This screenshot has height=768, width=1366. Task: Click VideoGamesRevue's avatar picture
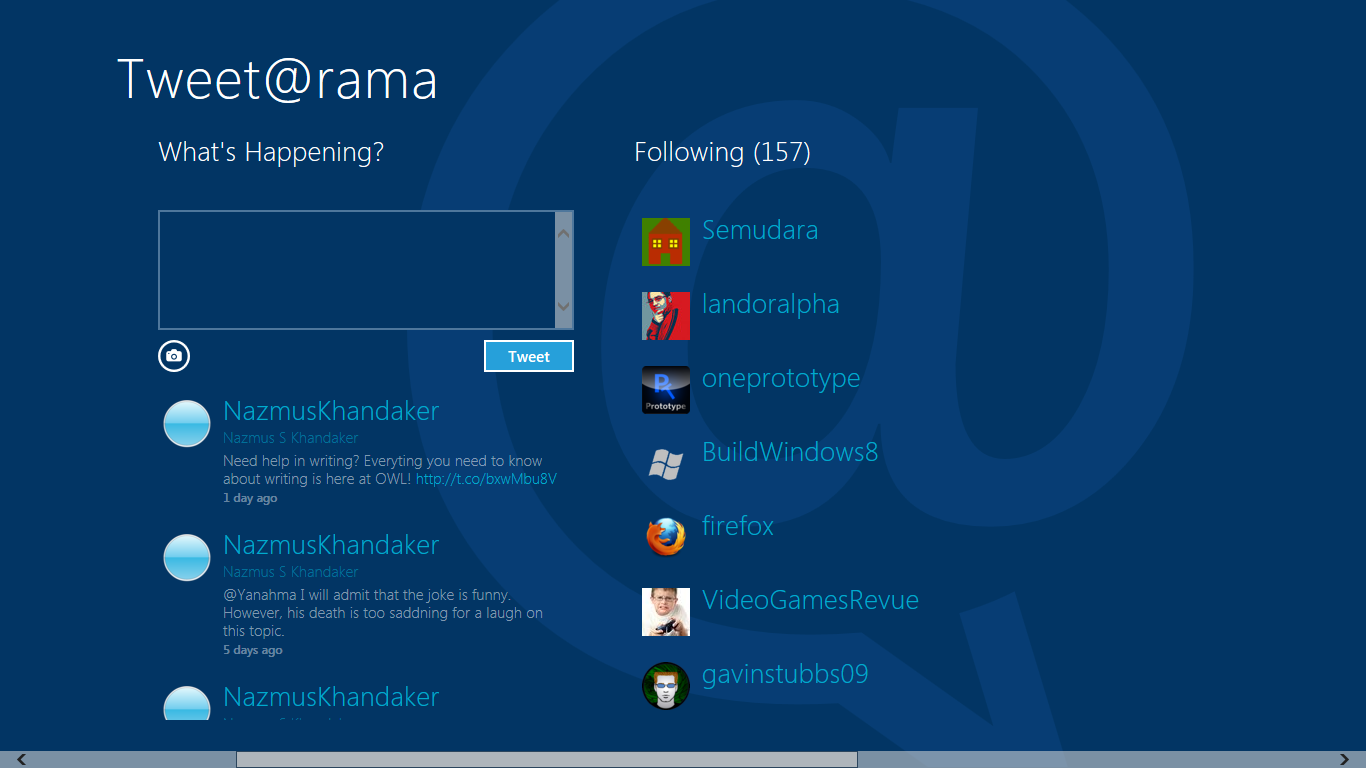click(665, 611)
